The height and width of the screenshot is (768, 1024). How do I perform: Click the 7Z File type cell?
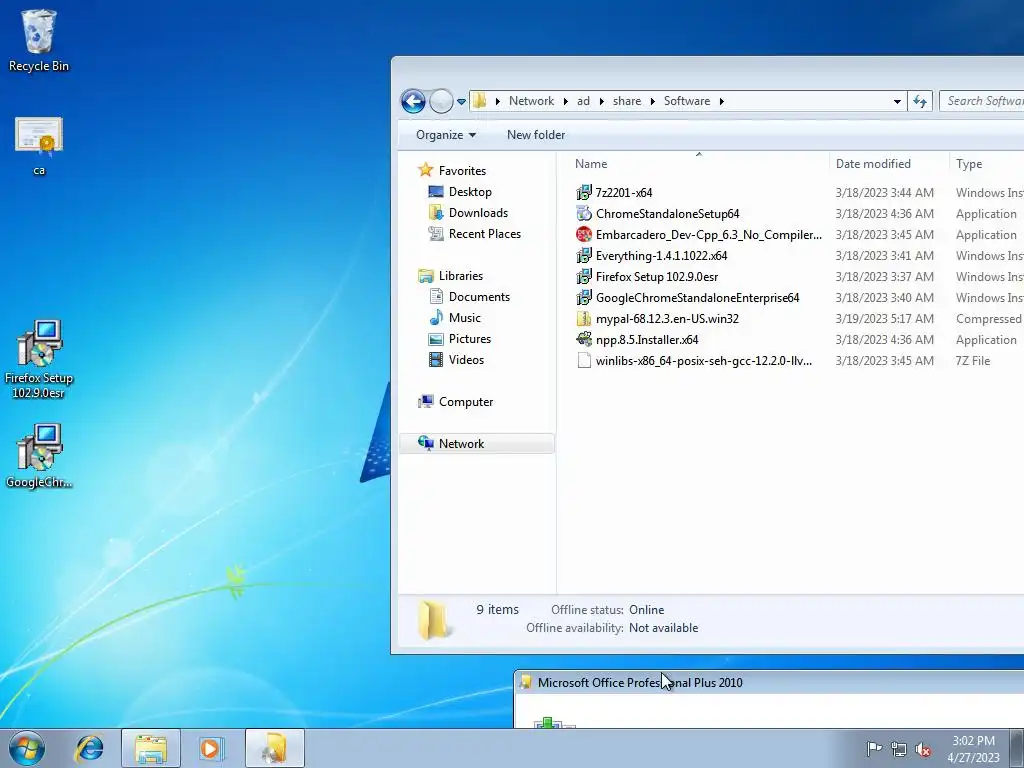point(973,360)
